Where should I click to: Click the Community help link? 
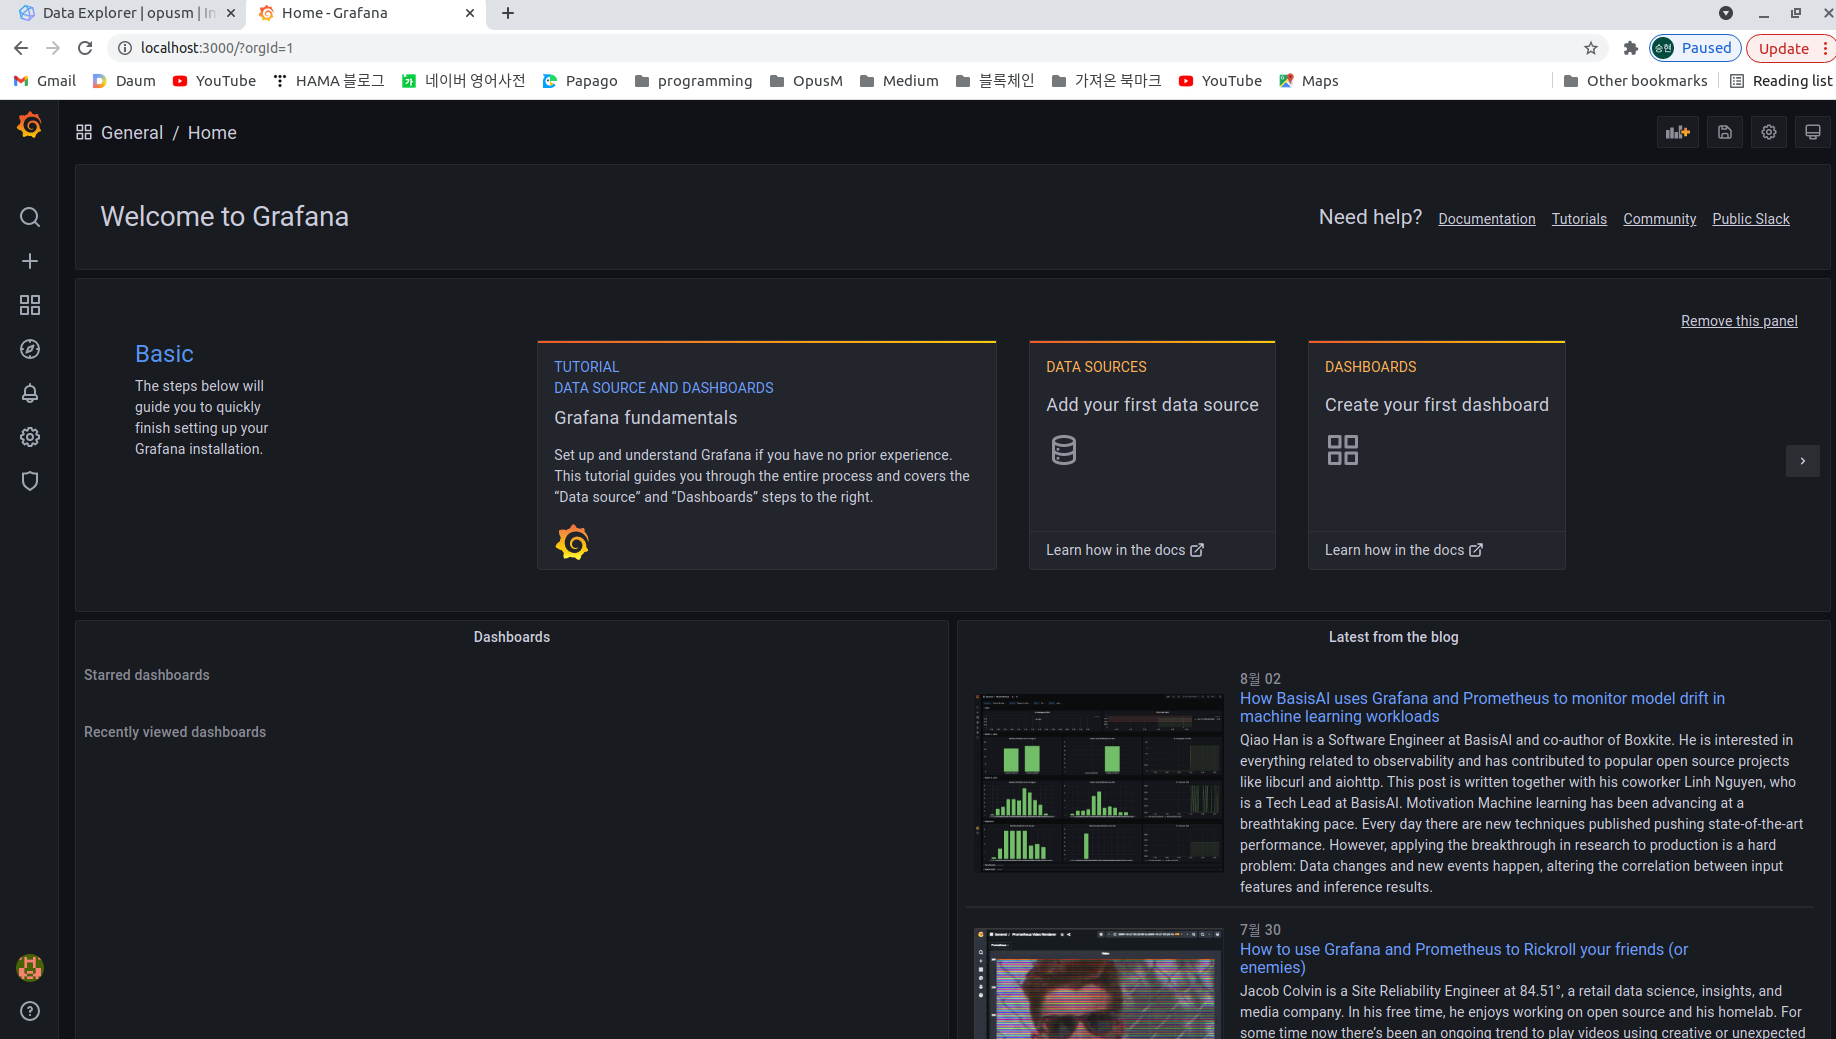coord(1660,219)
